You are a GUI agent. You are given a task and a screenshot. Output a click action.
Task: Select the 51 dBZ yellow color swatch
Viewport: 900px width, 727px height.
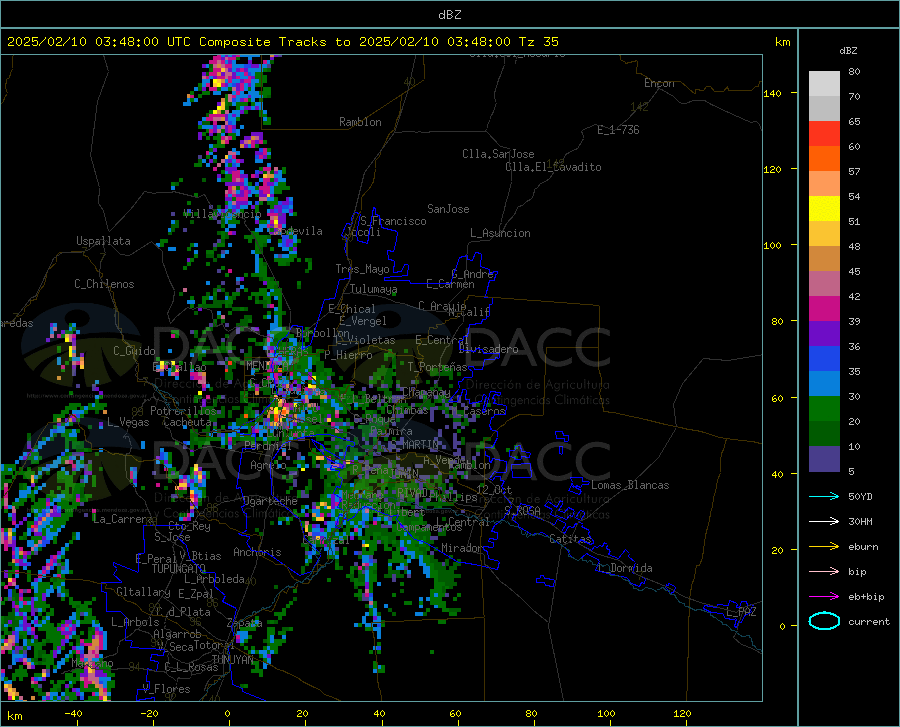click(x=824, y=209)
